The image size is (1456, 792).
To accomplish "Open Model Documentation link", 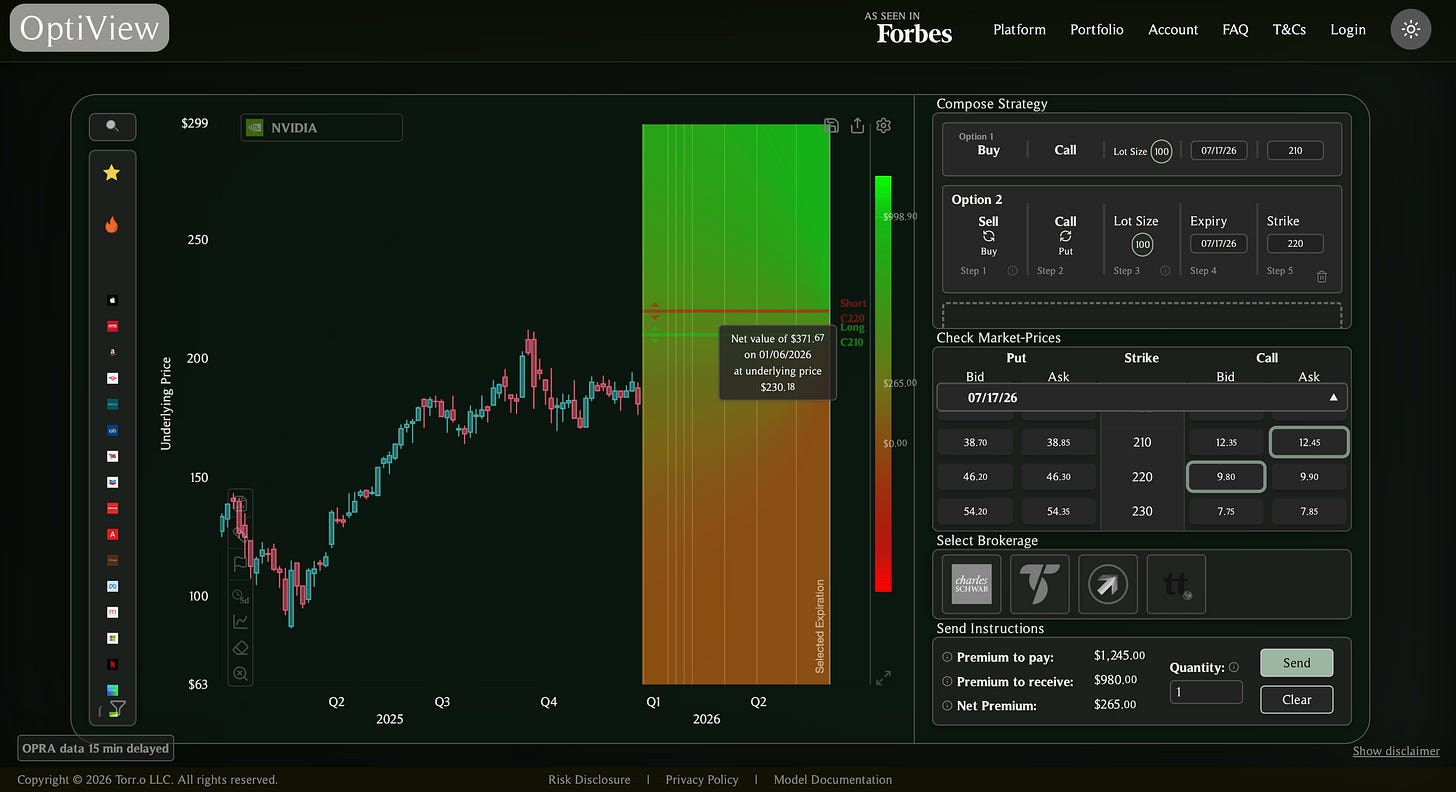I will pyautogui.click(x=831, y=780).
